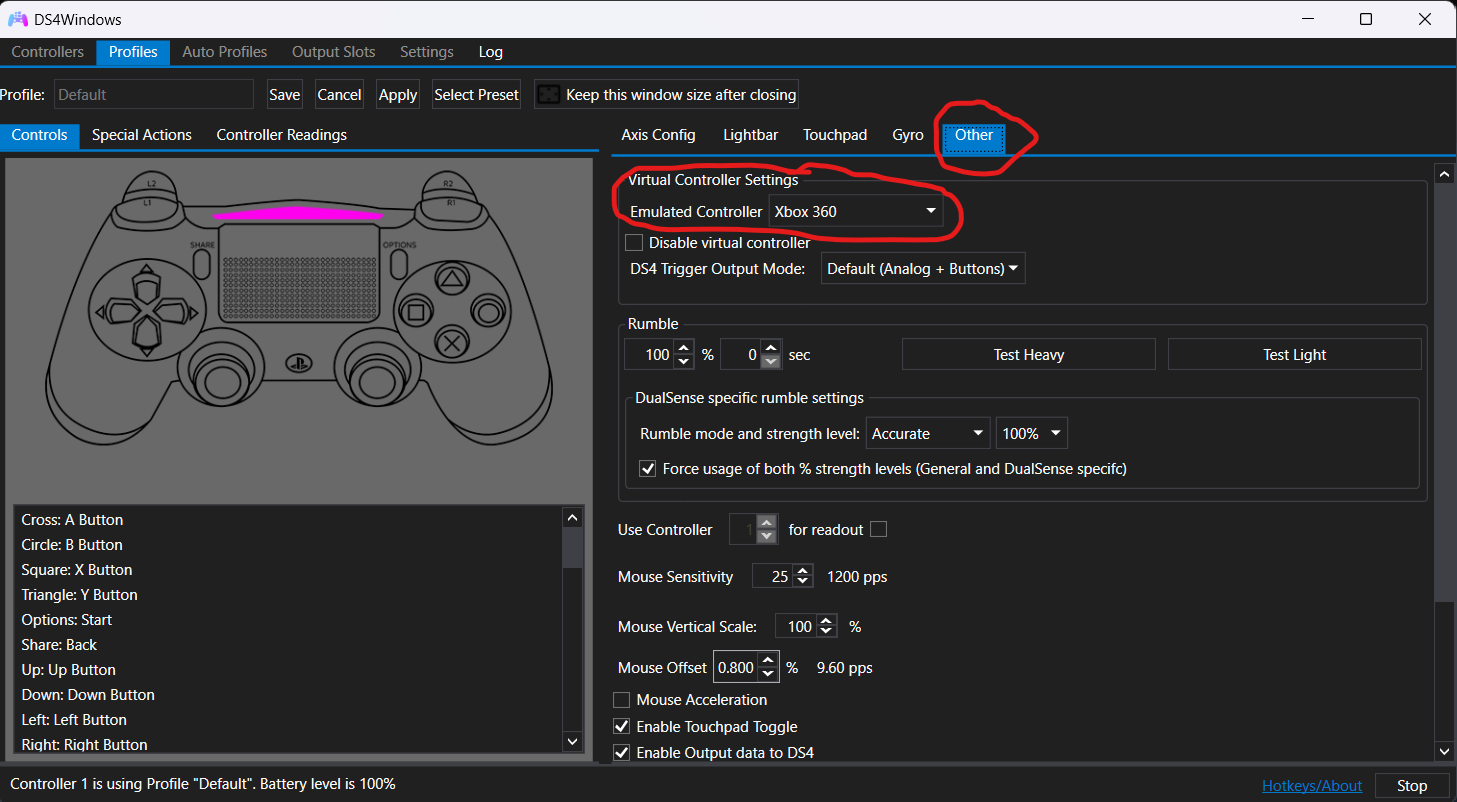Open the Rumble mode Accurate dropdown
Image resolution: width=1457 pixels, height=802 pixels.
[x=928, y=434]
